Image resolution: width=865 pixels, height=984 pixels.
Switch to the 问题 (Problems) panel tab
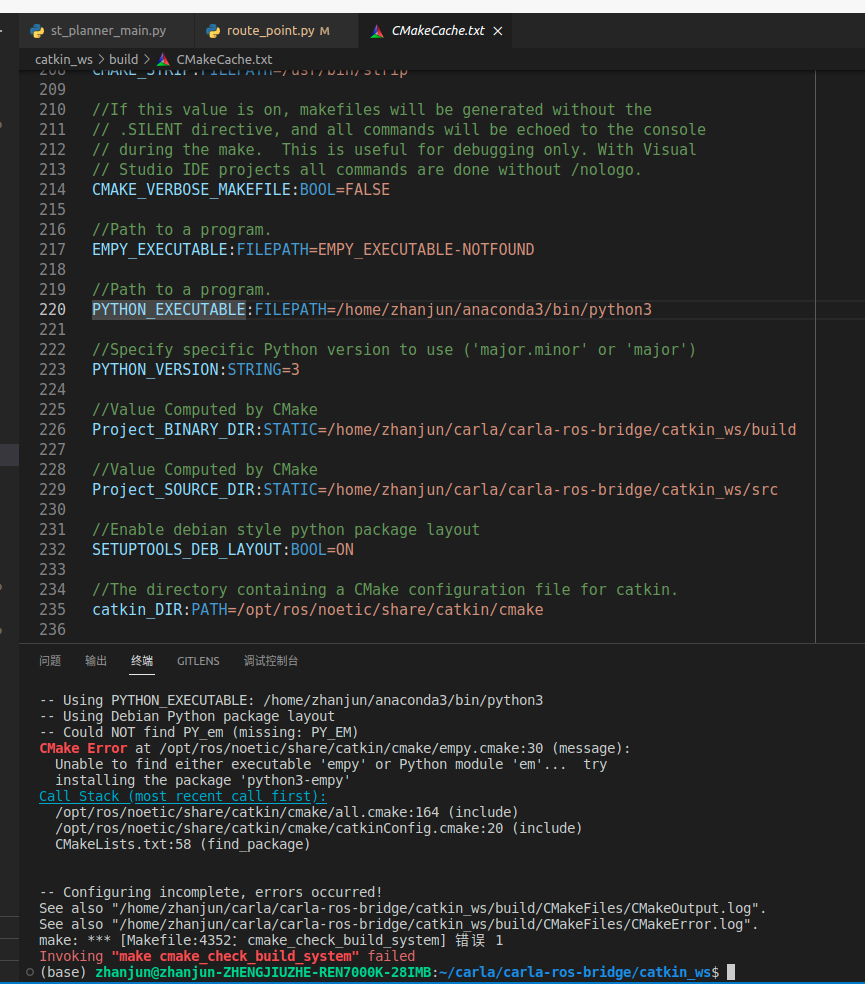pos(50,661)
